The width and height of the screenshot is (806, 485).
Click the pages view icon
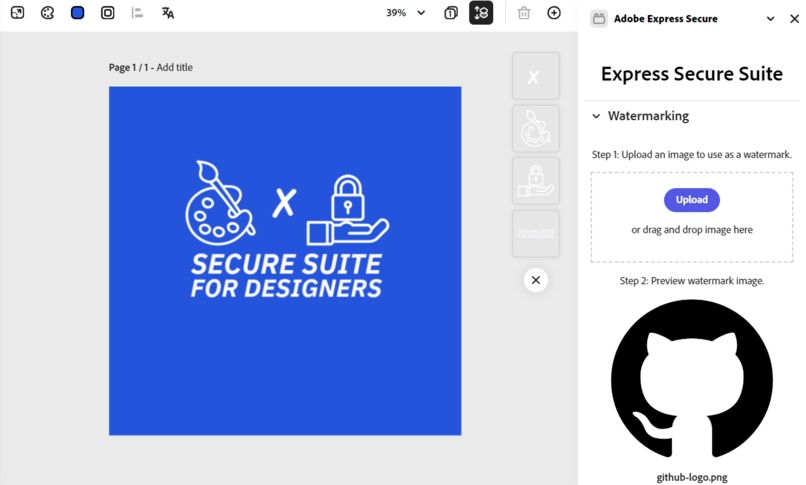coord(451,13)
